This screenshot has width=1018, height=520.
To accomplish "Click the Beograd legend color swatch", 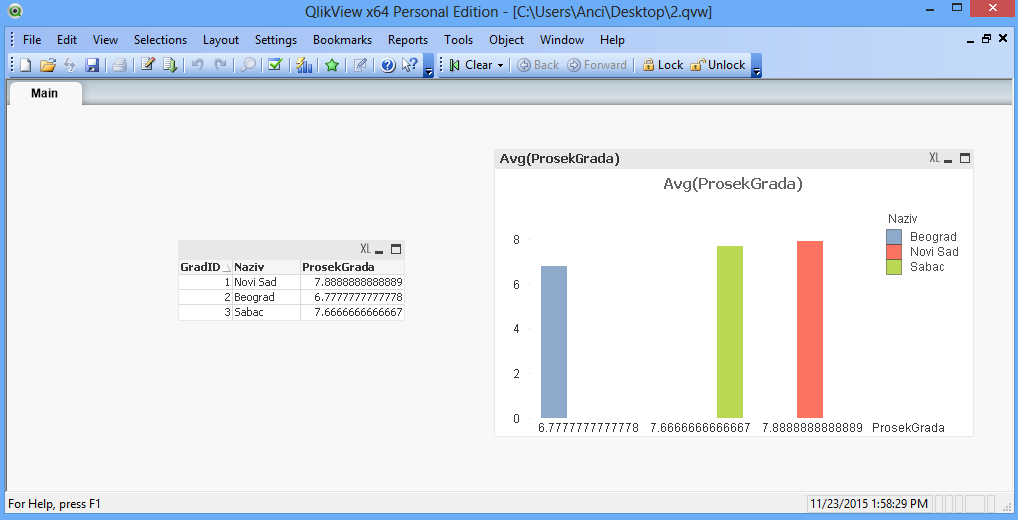I will [894, 237].
